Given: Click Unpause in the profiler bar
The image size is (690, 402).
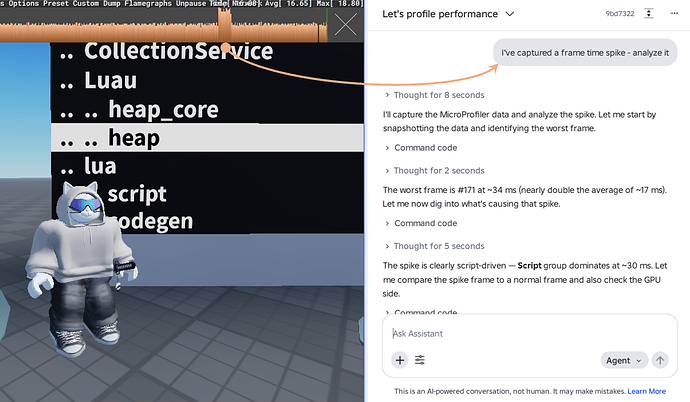Looking at the screenshot, I should tap(191, 4).
